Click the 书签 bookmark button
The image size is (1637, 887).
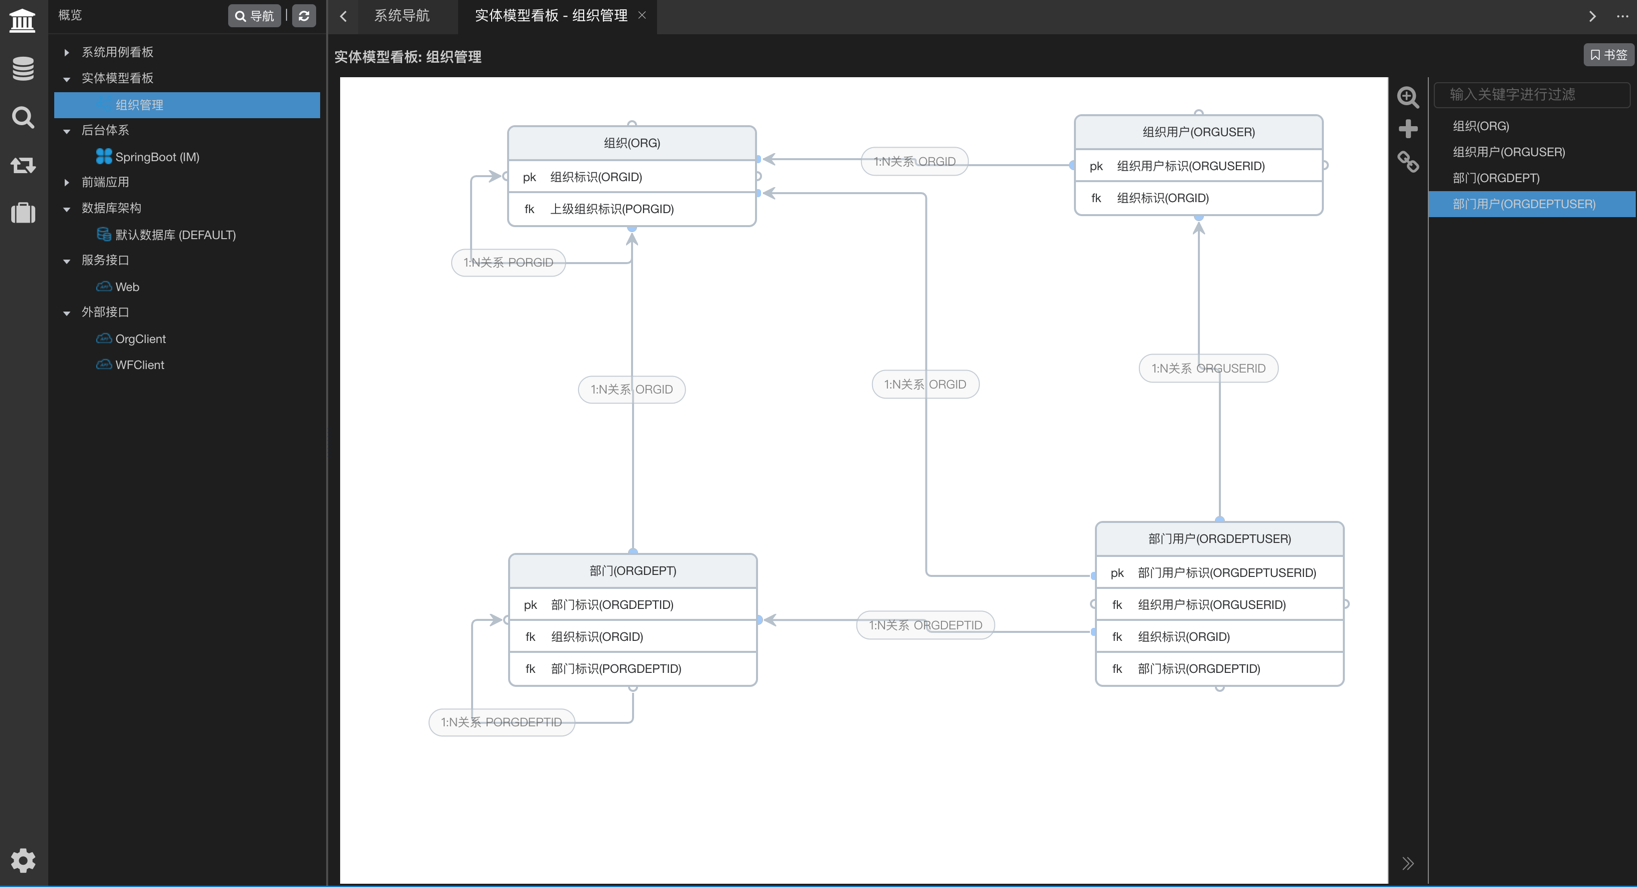coord(1608,55)
